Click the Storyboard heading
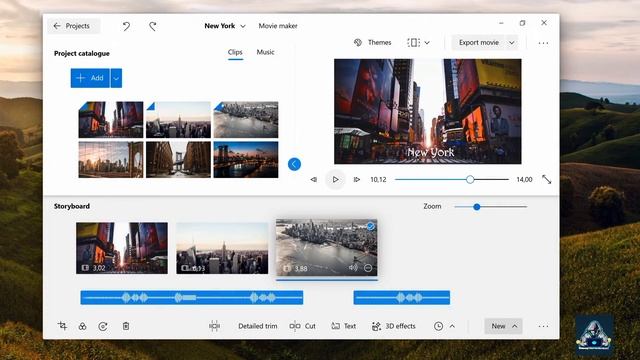This screenshot has width=640, height=360. point(72,206)
